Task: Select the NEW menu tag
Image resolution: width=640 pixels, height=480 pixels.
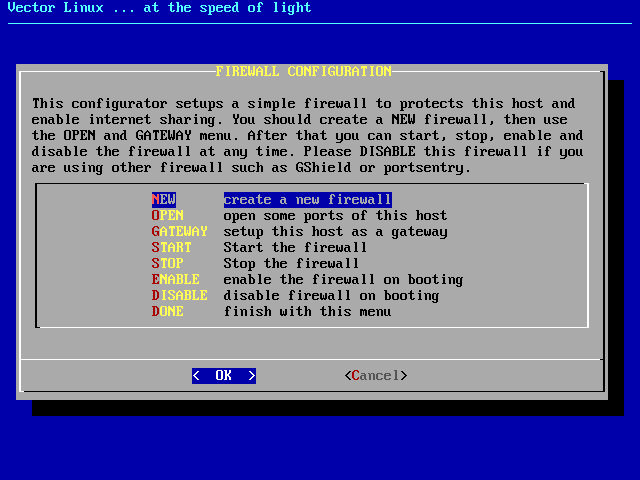Action: [x=164, y=200]
